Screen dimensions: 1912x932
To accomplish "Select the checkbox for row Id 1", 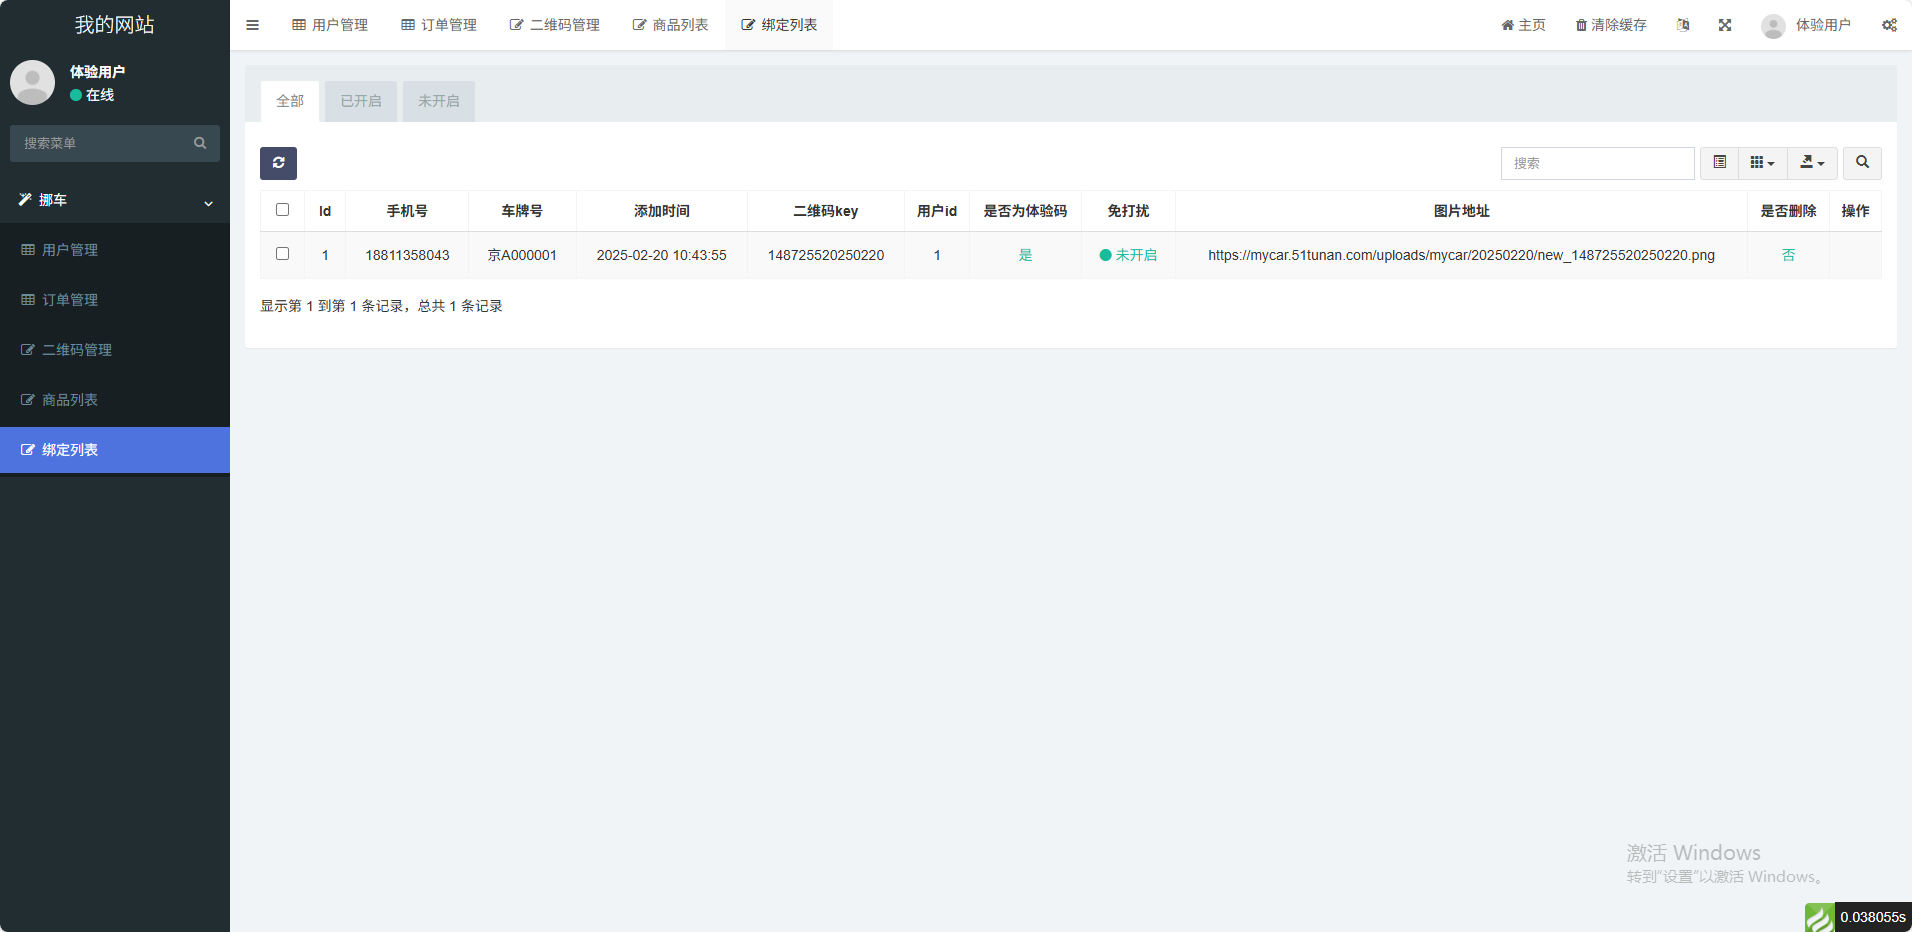I will [282, 254].
